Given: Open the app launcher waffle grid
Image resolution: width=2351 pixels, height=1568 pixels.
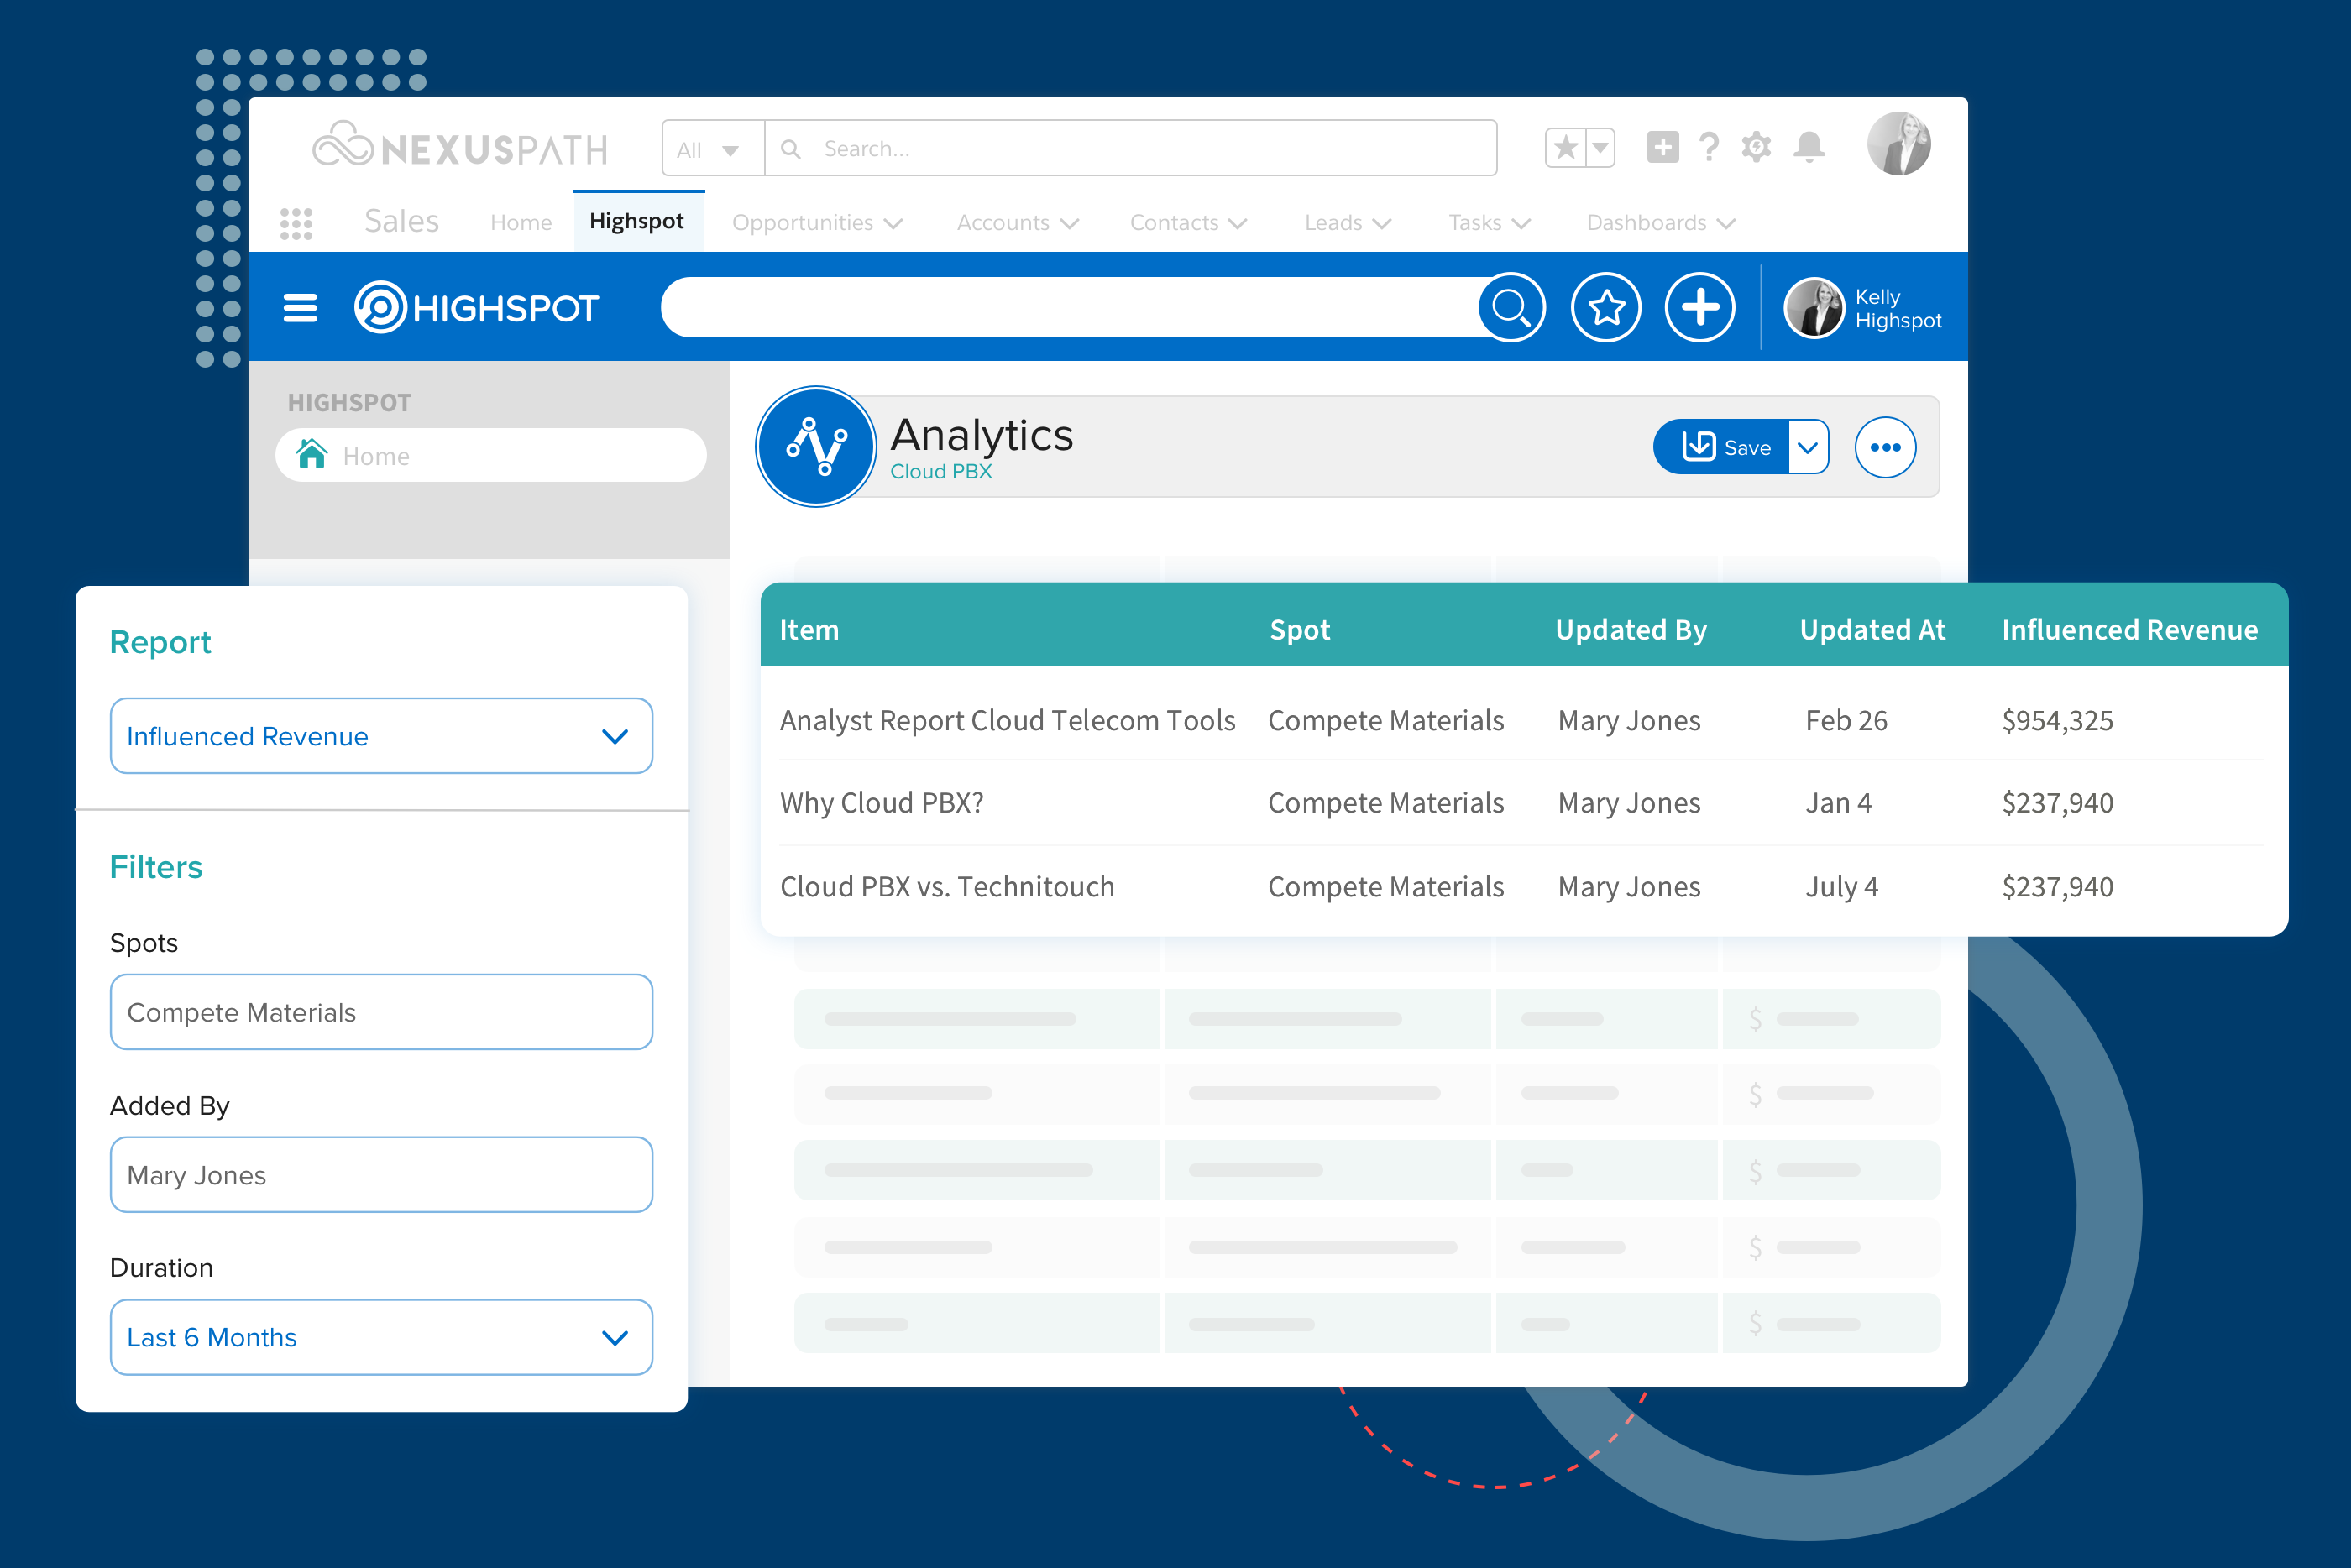Looking at the screenshot, I should [297, 222].
